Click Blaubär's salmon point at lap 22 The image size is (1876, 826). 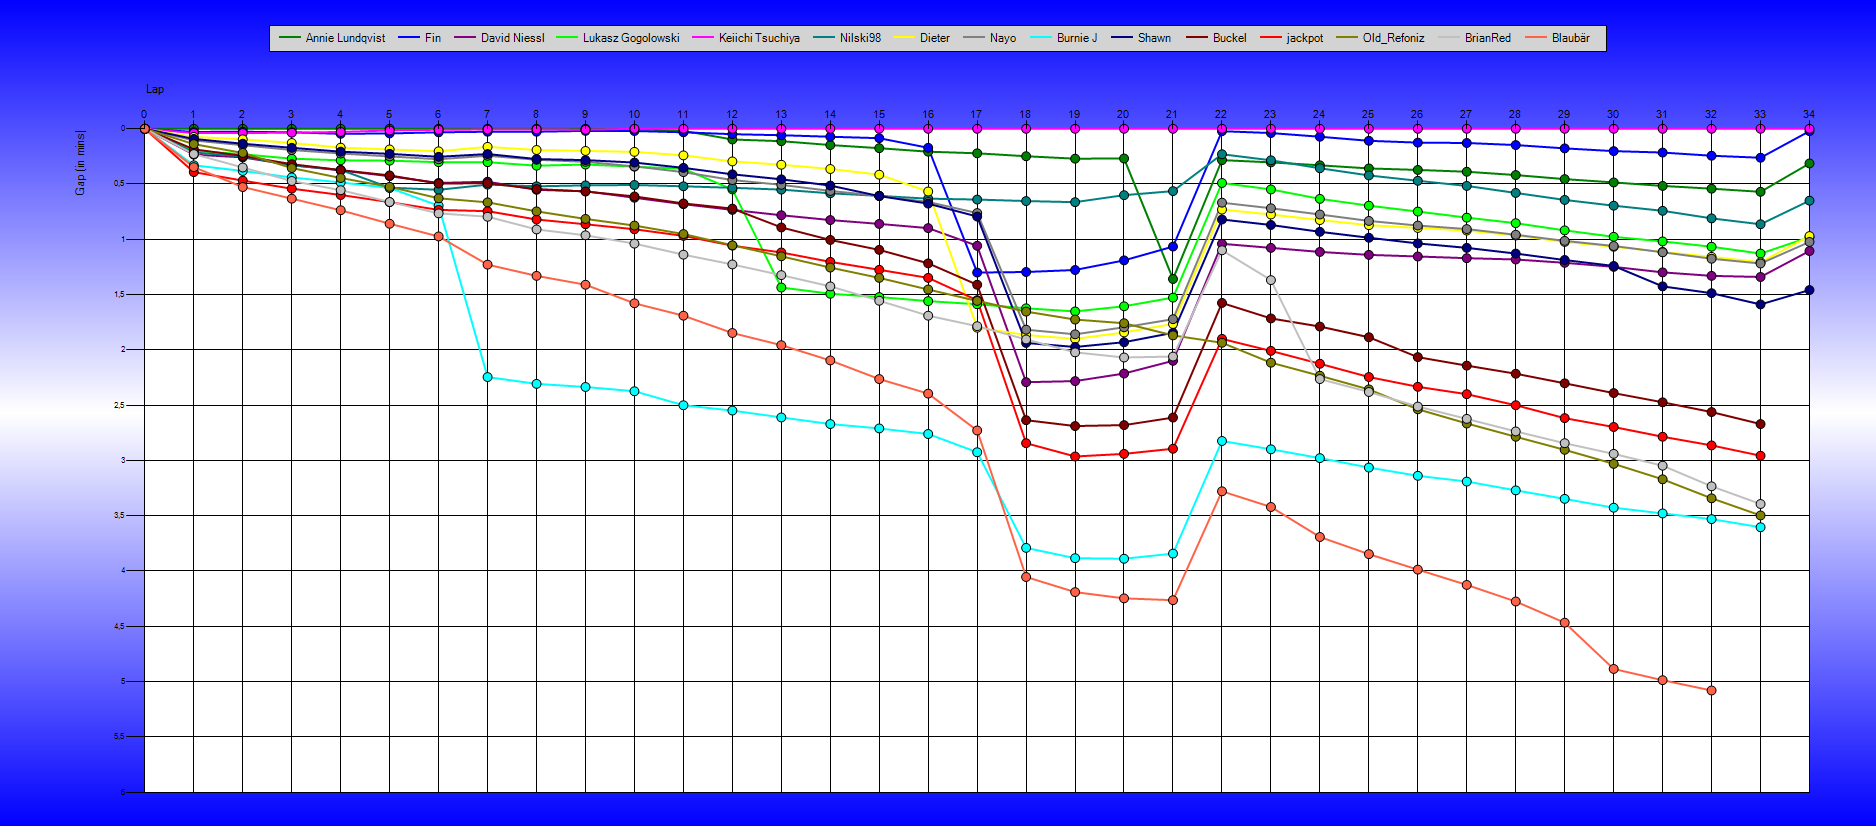[1221, 491]
